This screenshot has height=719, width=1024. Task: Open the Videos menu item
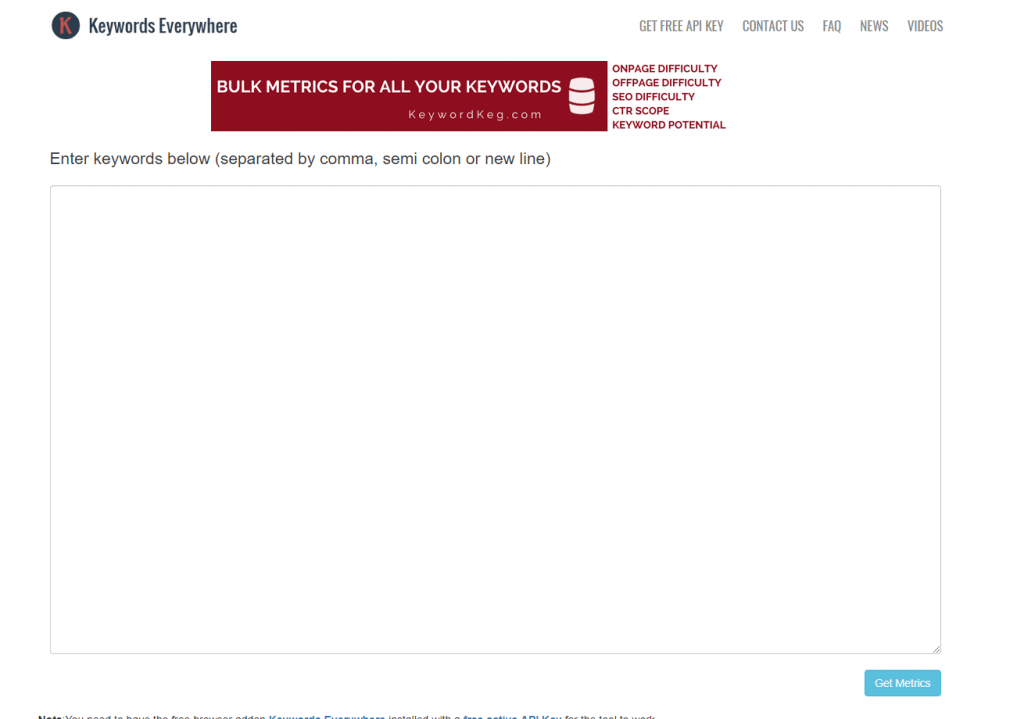[925, 26]
